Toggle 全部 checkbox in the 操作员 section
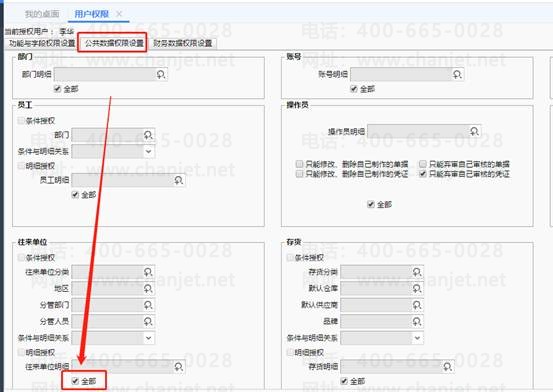 click(371, 205)
